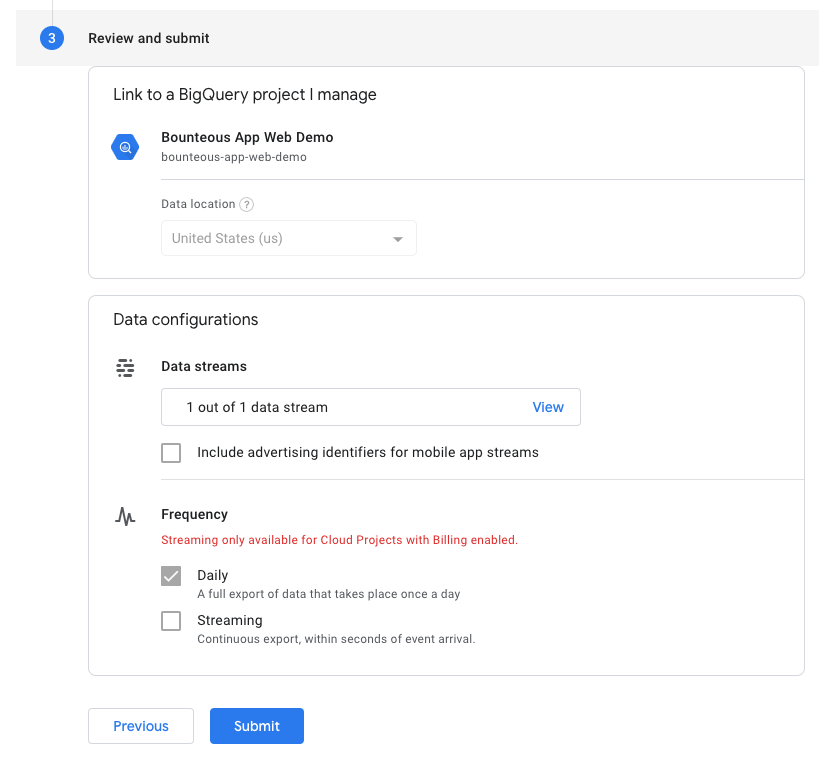
Task: Open the United States (us) data location dropdown
Action: point(289,238)
